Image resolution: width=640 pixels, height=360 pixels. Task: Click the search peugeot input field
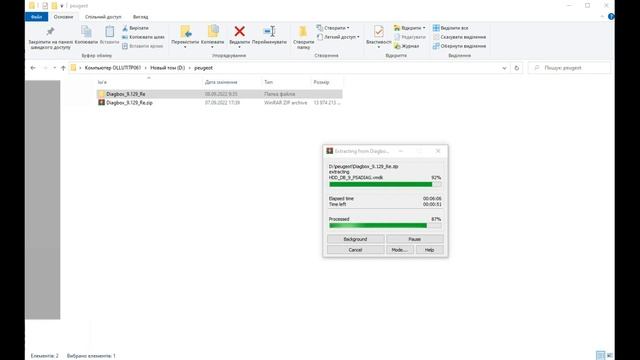coord(570,68)
